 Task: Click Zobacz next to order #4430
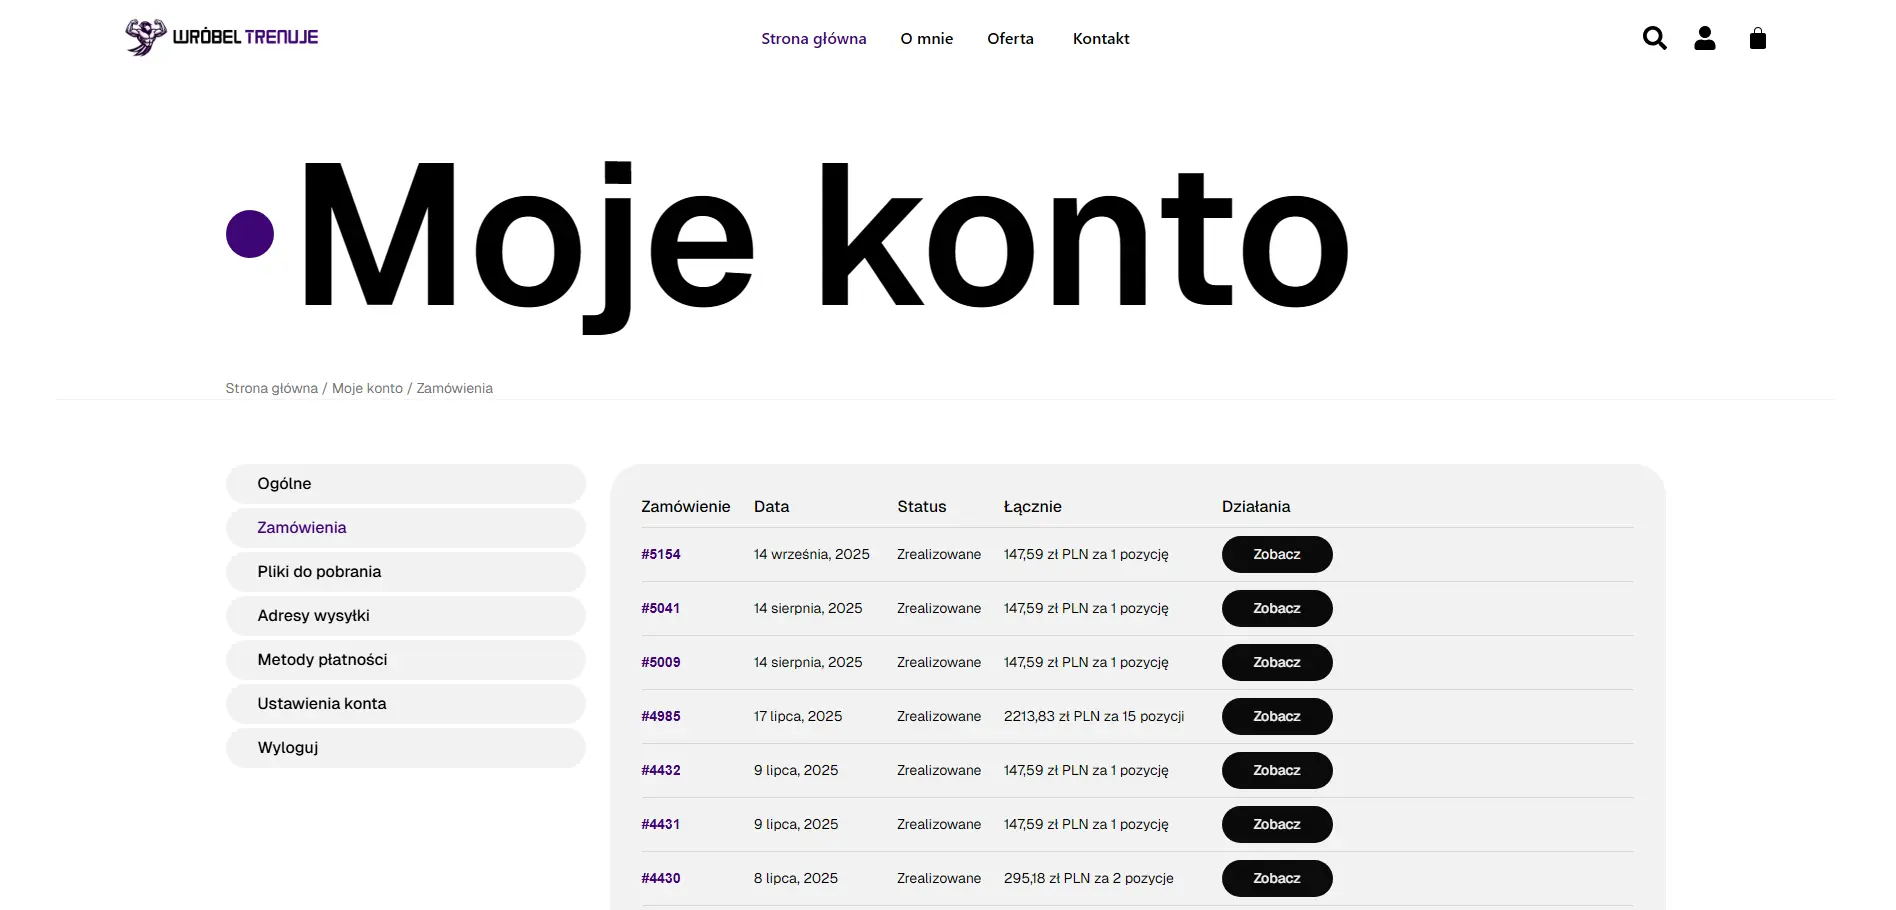click(1276, 878)
